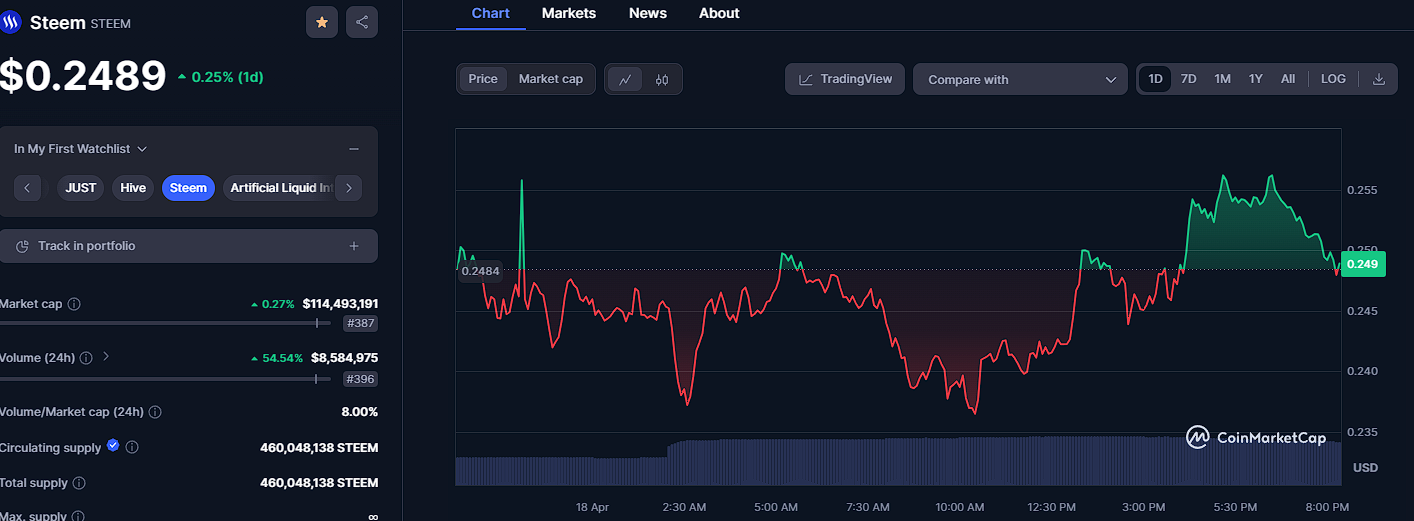Click the #396 volume rank badge
Screen dimensions: 1414x521
[x=360, y=379]
